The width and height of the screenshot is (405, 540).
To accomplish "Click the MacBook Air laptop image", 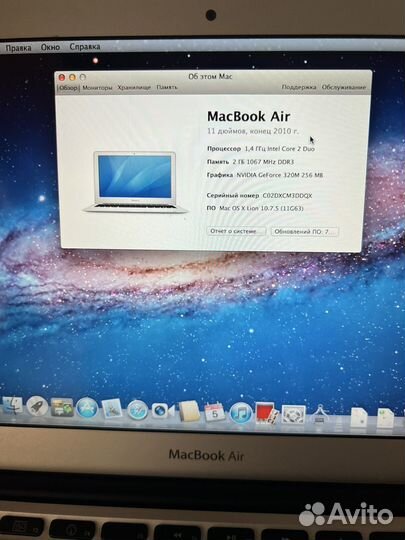I will click(x=135, y=182).
